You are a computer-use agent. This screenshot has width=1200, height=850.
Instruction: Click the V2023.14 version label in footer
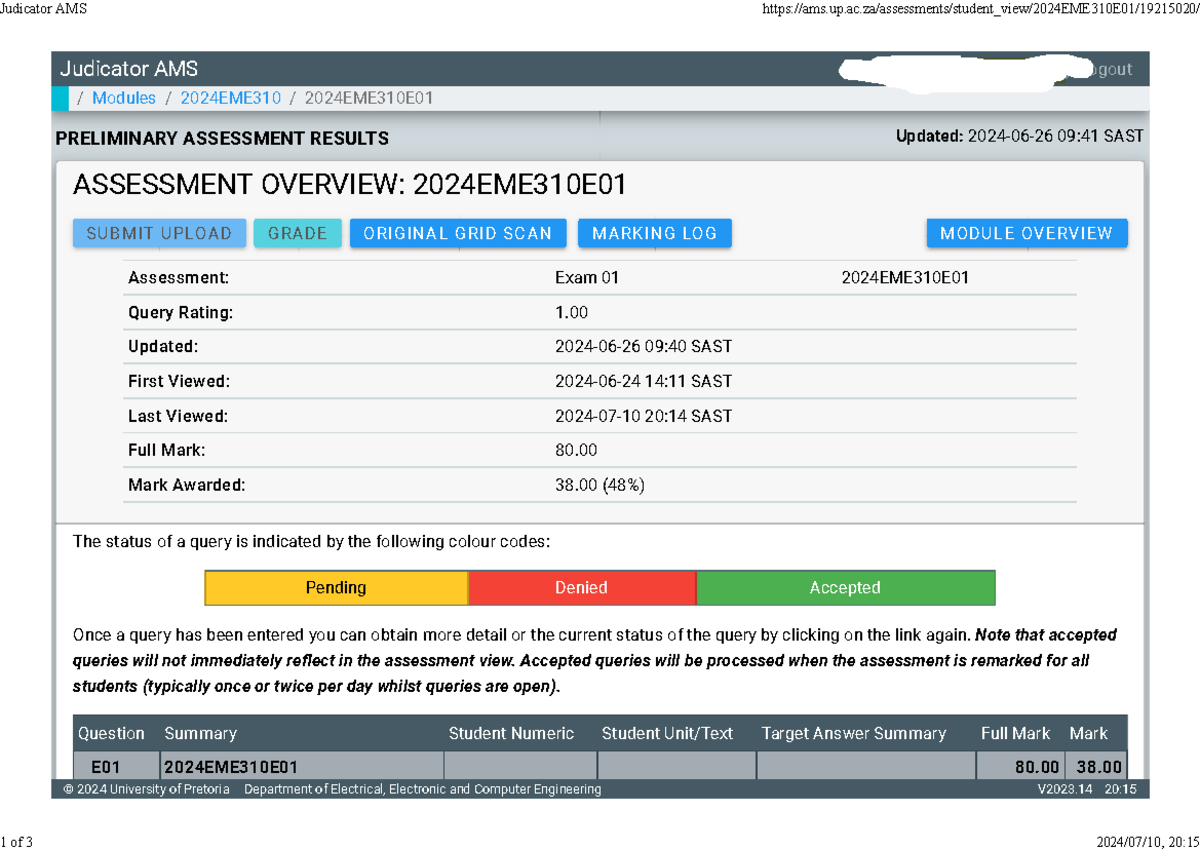pyautogui.click(x=1067, y=789)
